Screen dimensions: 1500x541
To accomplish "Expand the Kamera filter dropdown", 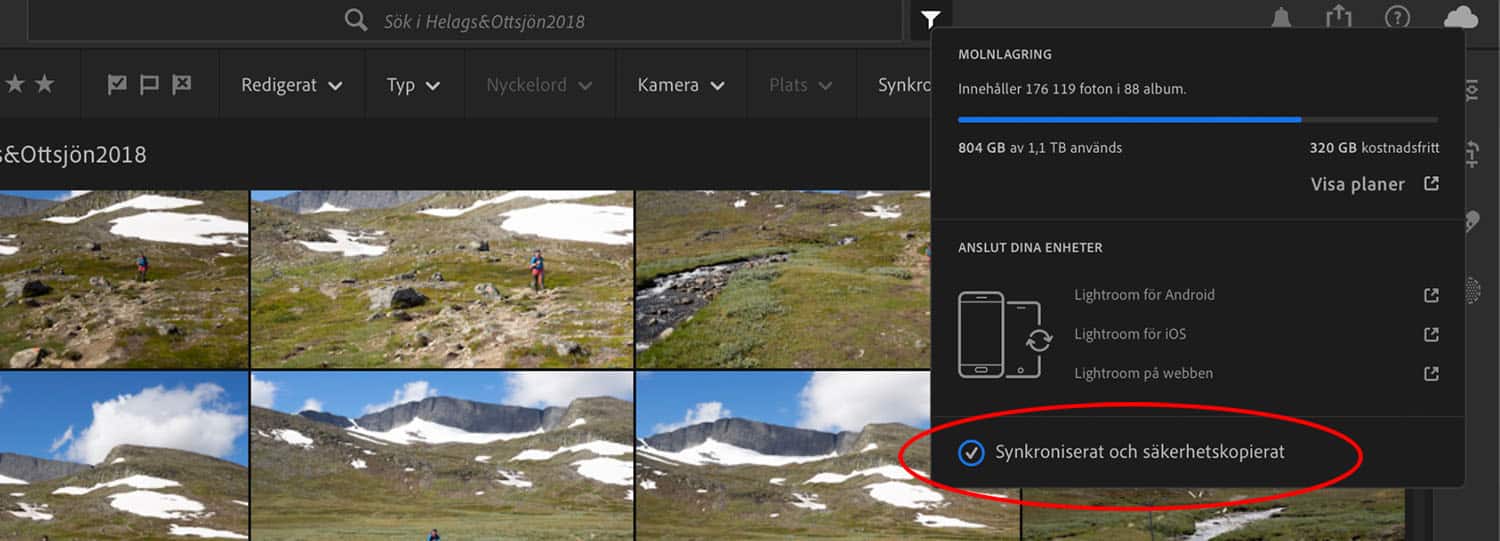I will coord(680,85).
